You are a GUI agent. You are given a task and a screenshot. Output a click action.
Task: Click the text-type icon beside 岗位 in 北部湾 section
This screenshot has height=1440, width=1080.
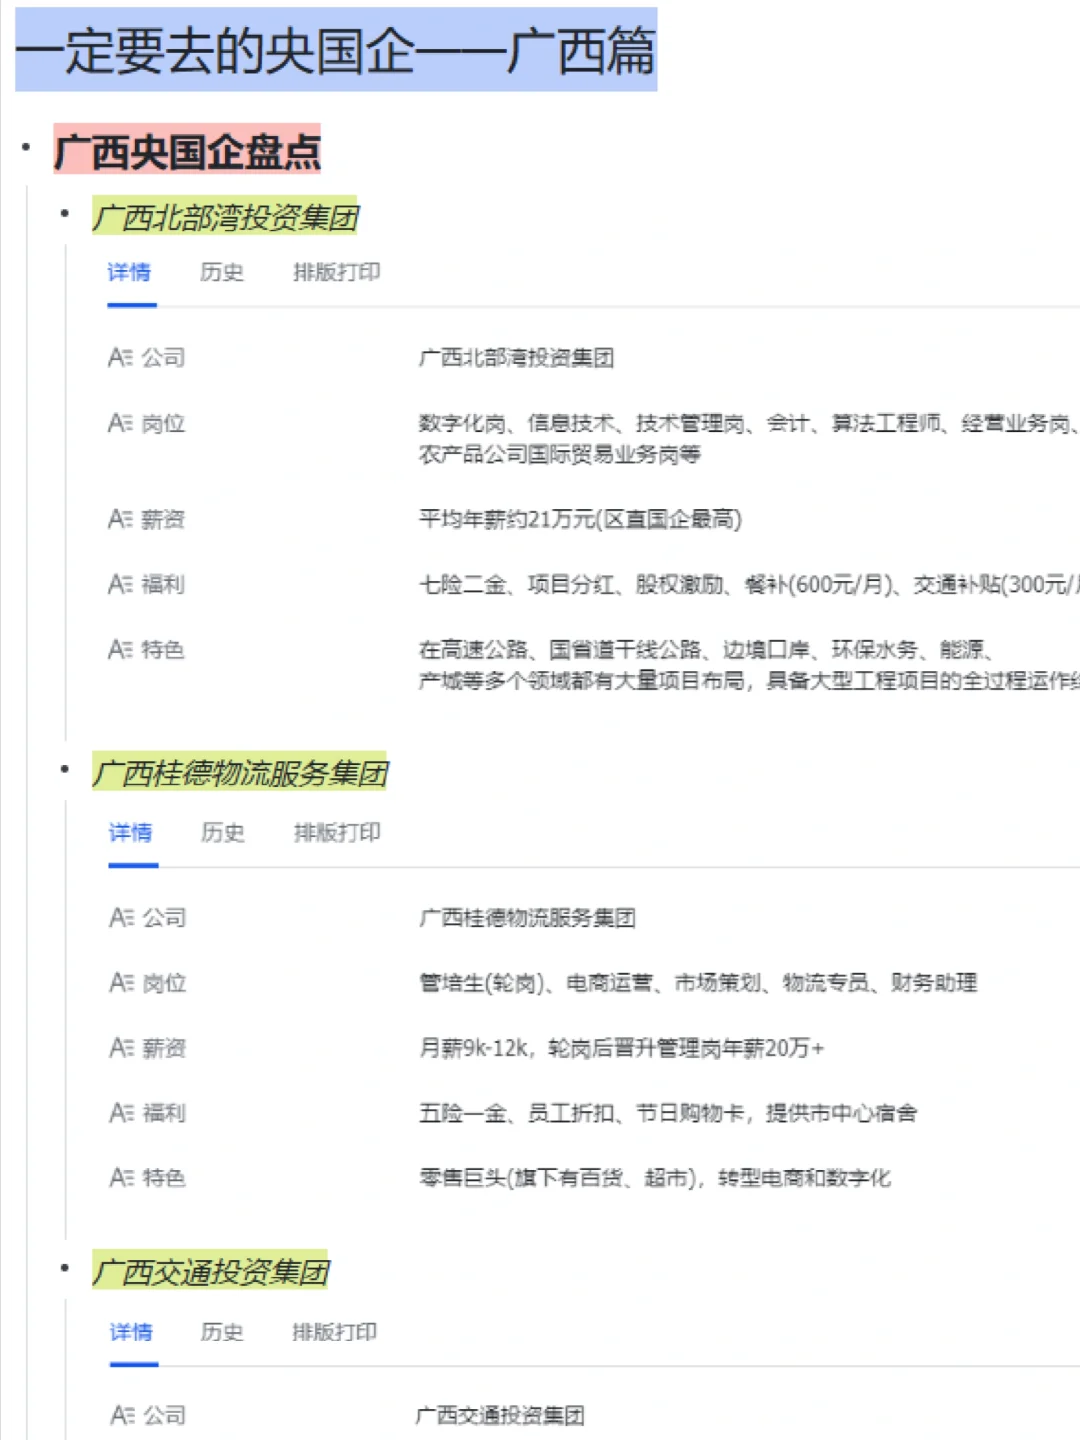pyautogui.click(x=120, y=423)
